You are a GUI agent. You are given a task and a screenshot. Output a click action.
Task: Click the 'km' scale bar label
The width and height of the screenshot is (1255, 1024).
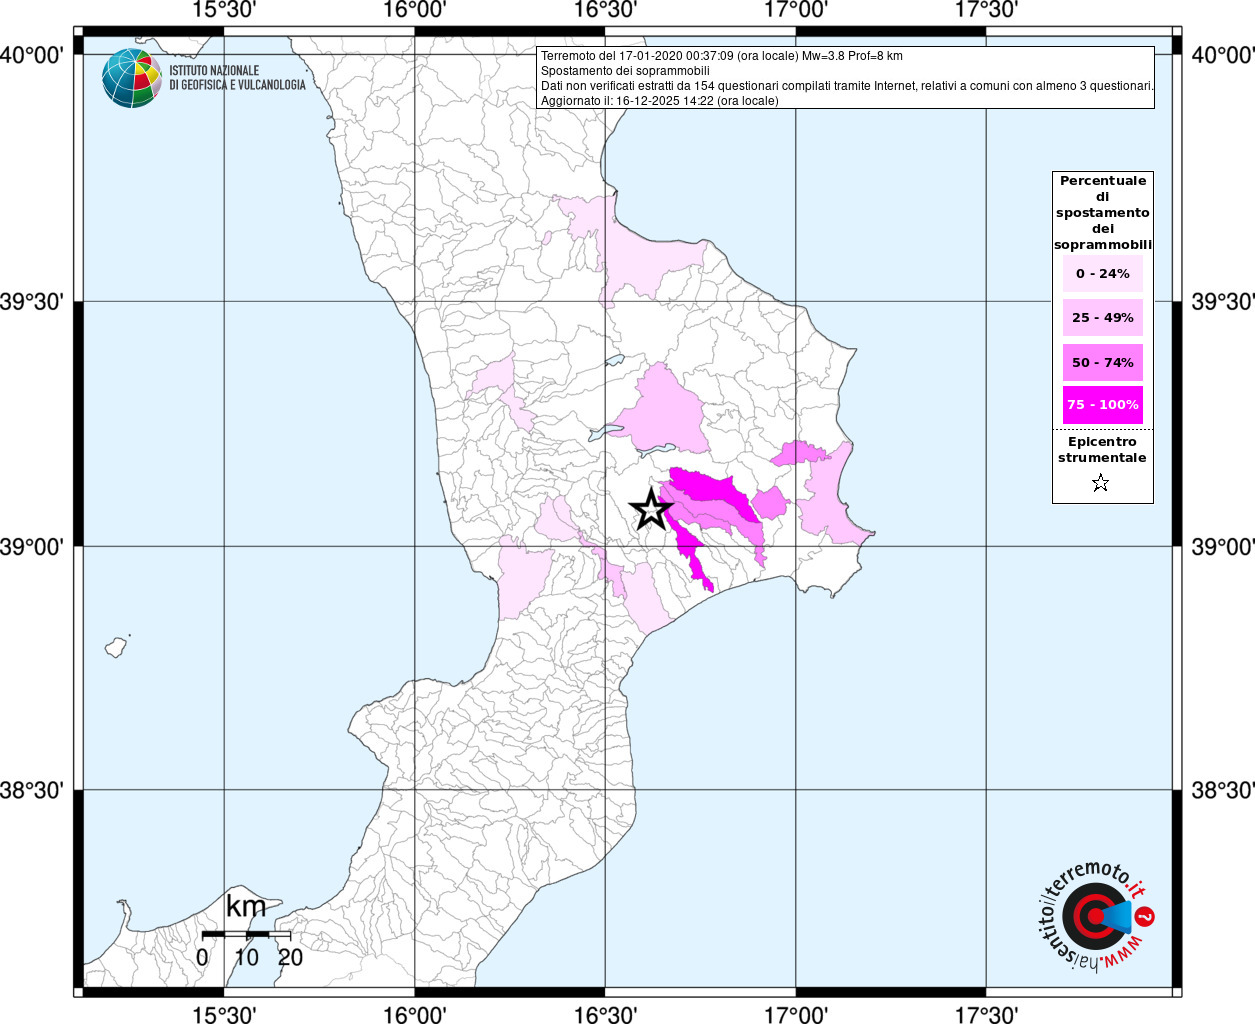tap(246, 907)
